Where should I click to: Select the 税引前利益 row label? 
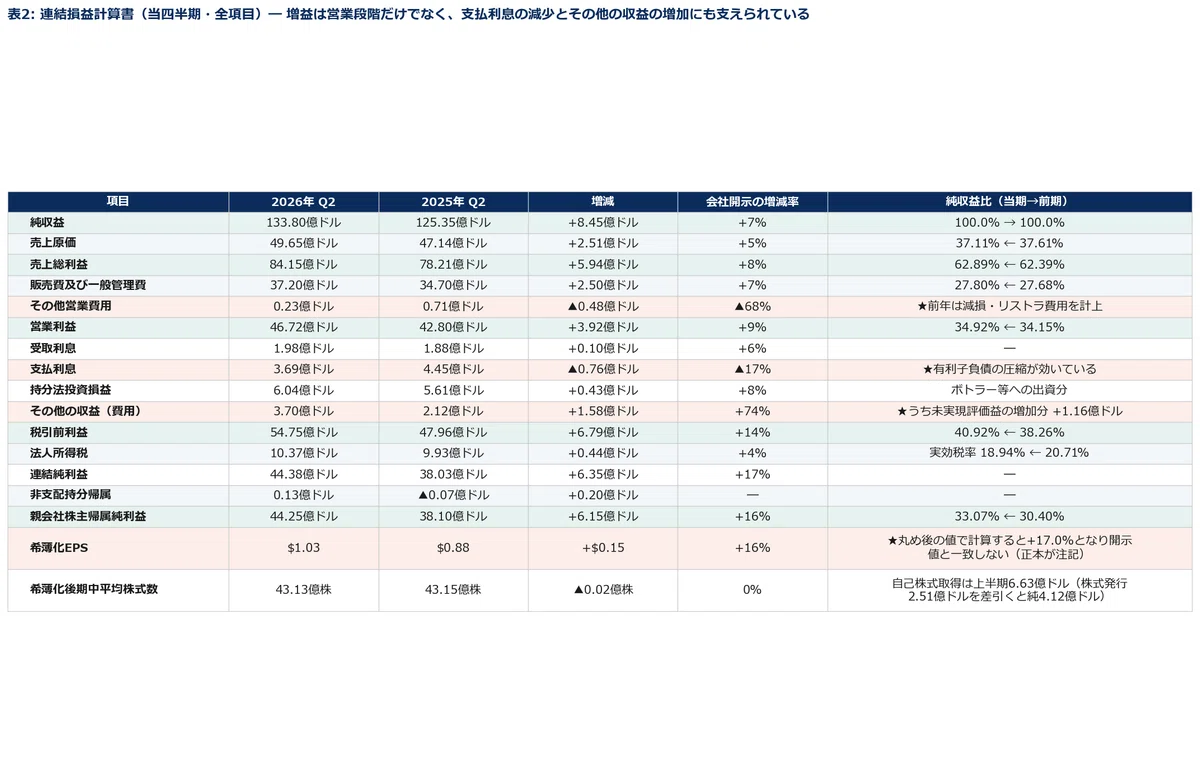(59, 432)
